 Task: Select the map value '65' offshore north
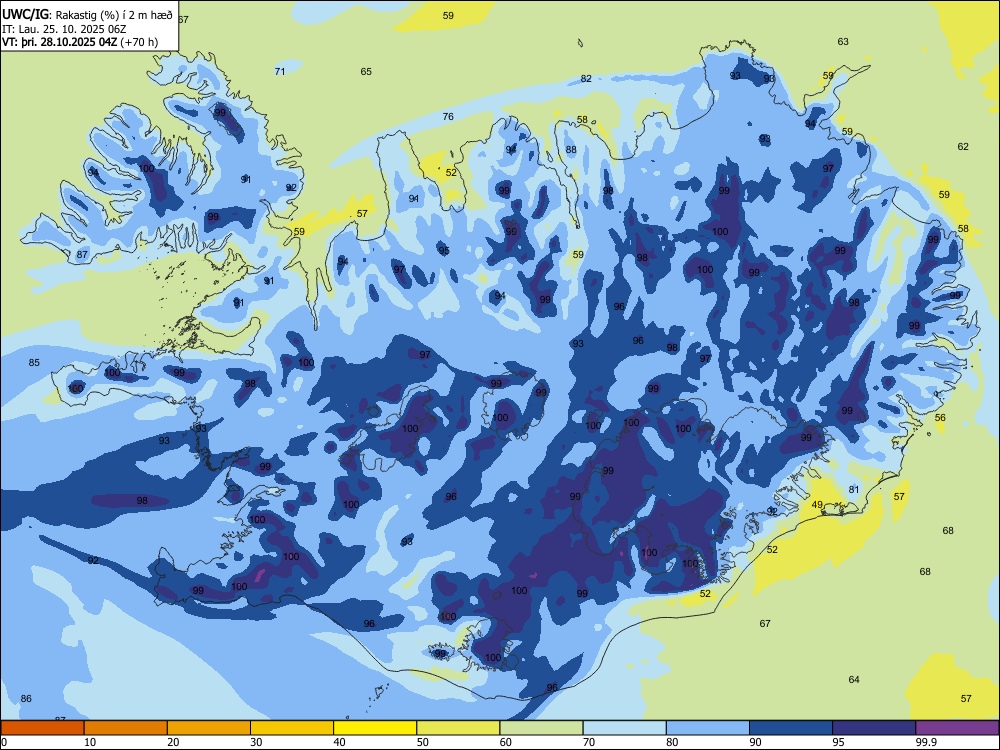[x=366, y=71]
